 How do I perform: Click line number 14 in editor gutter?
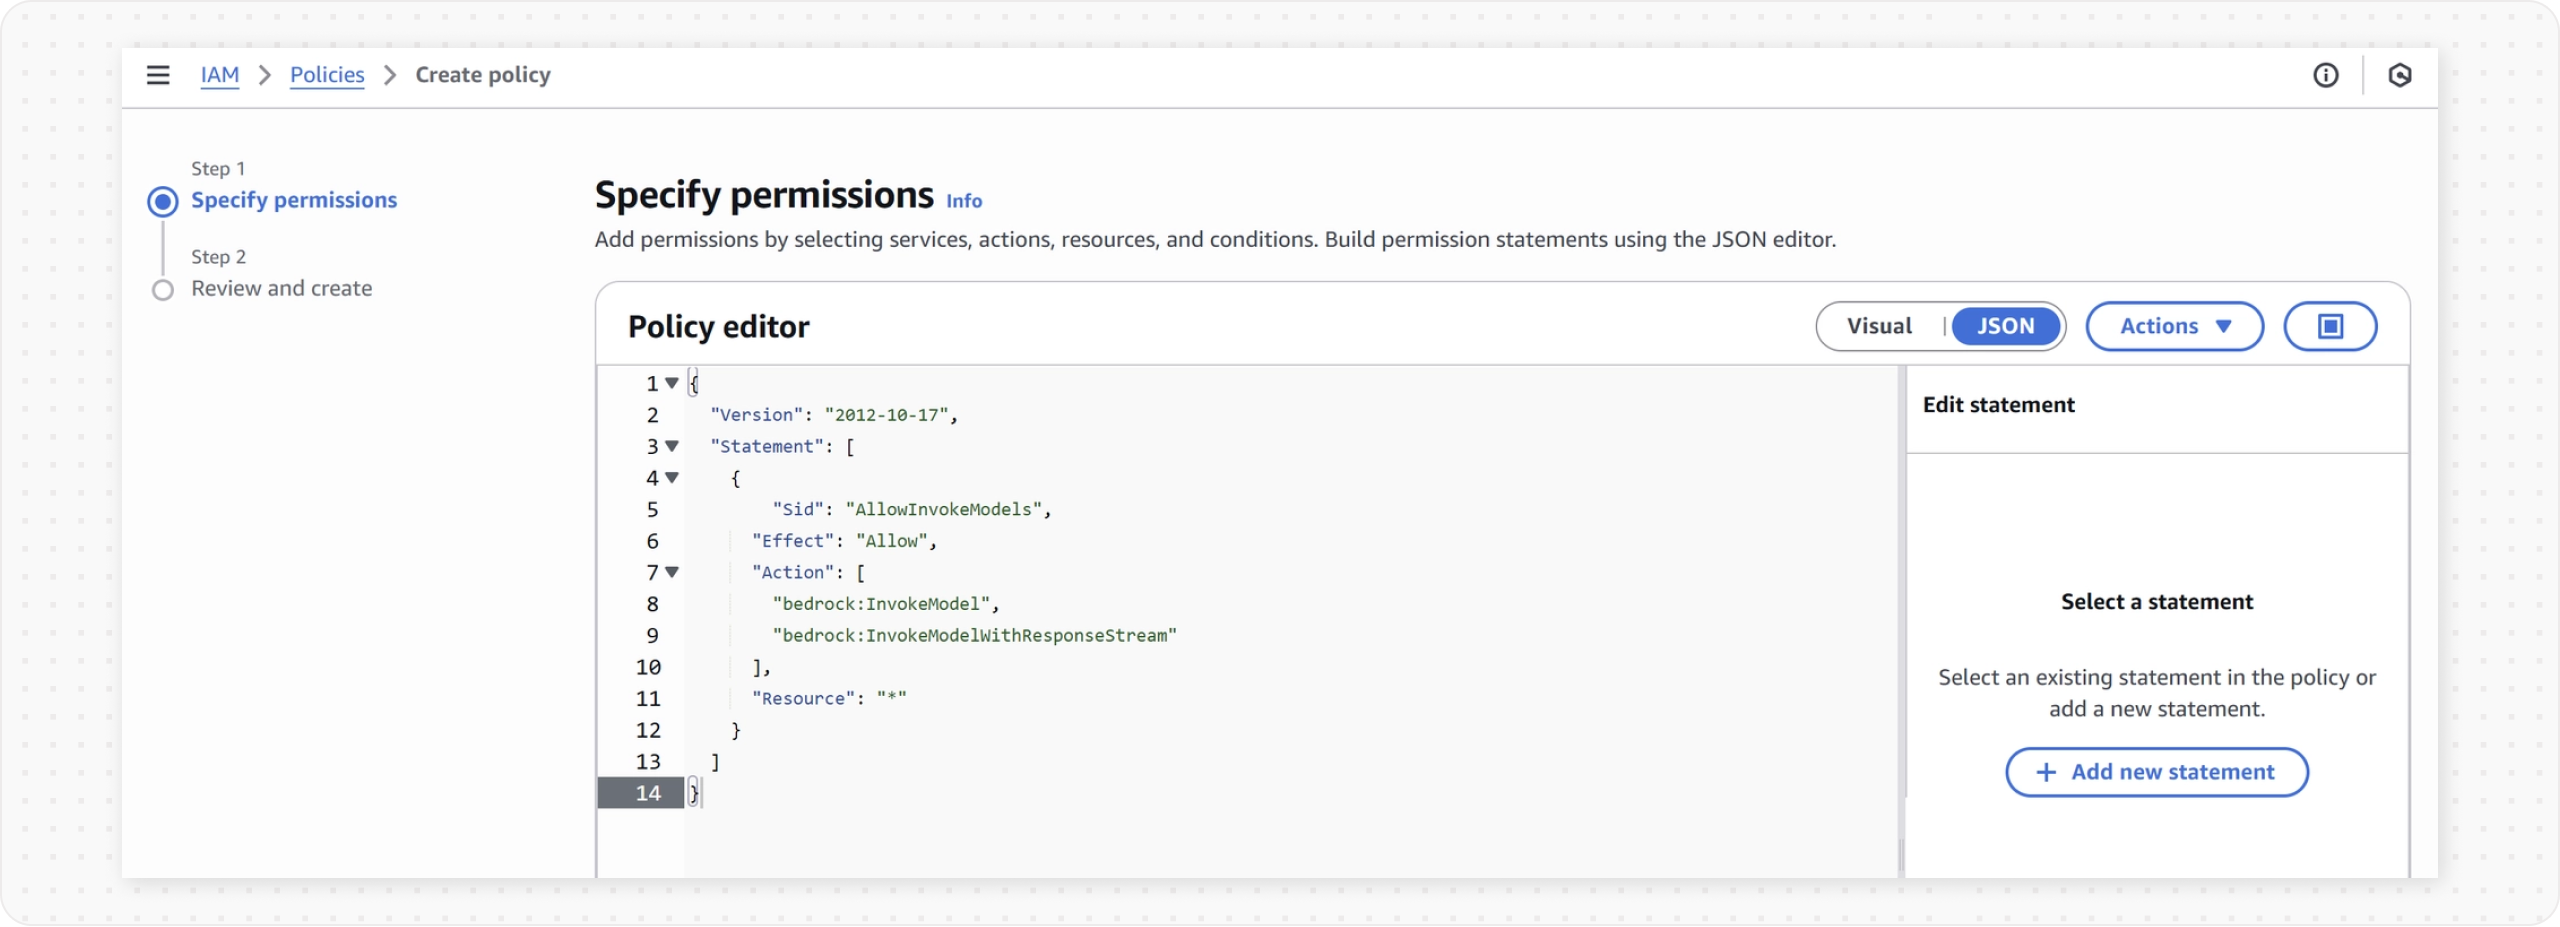(648, 793)
